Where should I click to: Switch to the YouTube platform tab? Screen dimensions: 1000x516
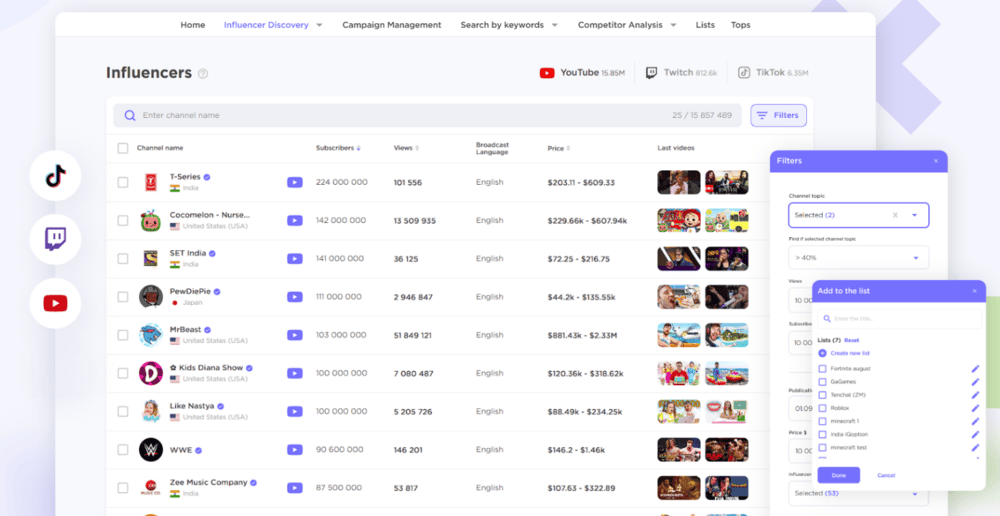(x=582, y=73)
